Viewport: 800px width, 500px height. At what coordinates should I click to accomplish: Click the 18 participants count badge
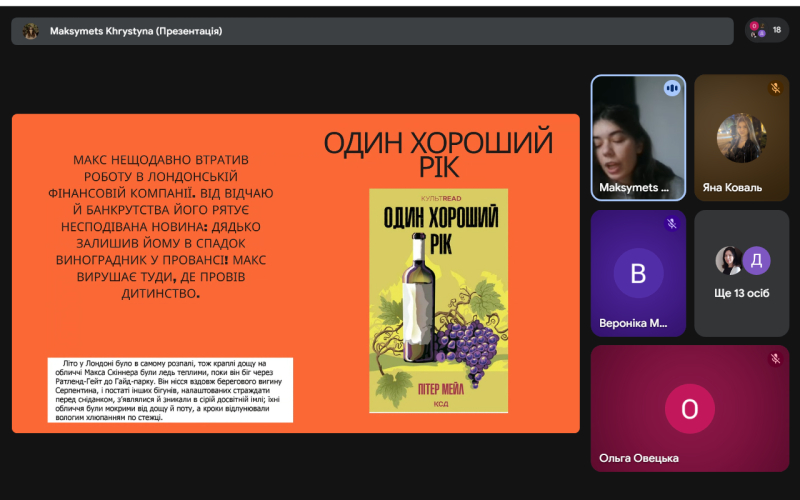[766, 30]
